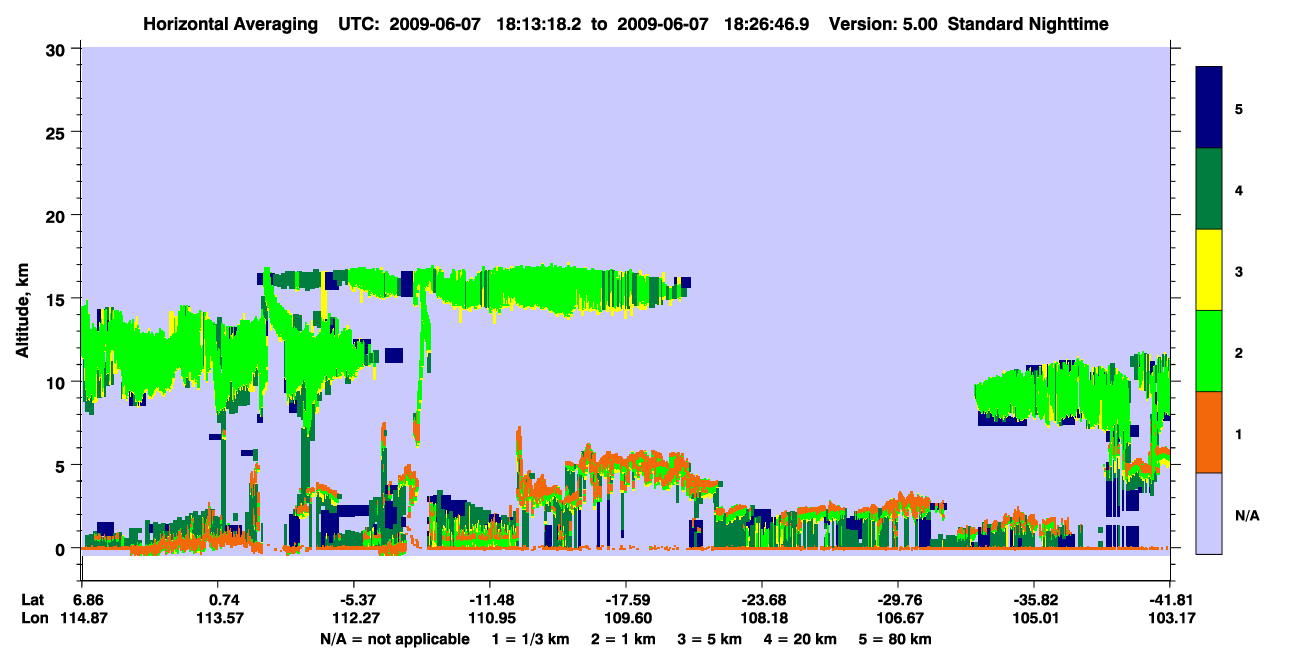Click the bright green color bar segment labeled 2

tap(1209, 351)
